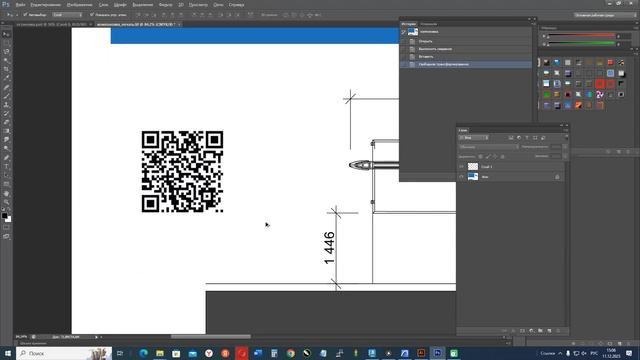Open the History panel flyout menu
The height and width of the screenshot is (360, 640).
click(x=533, y=24)
